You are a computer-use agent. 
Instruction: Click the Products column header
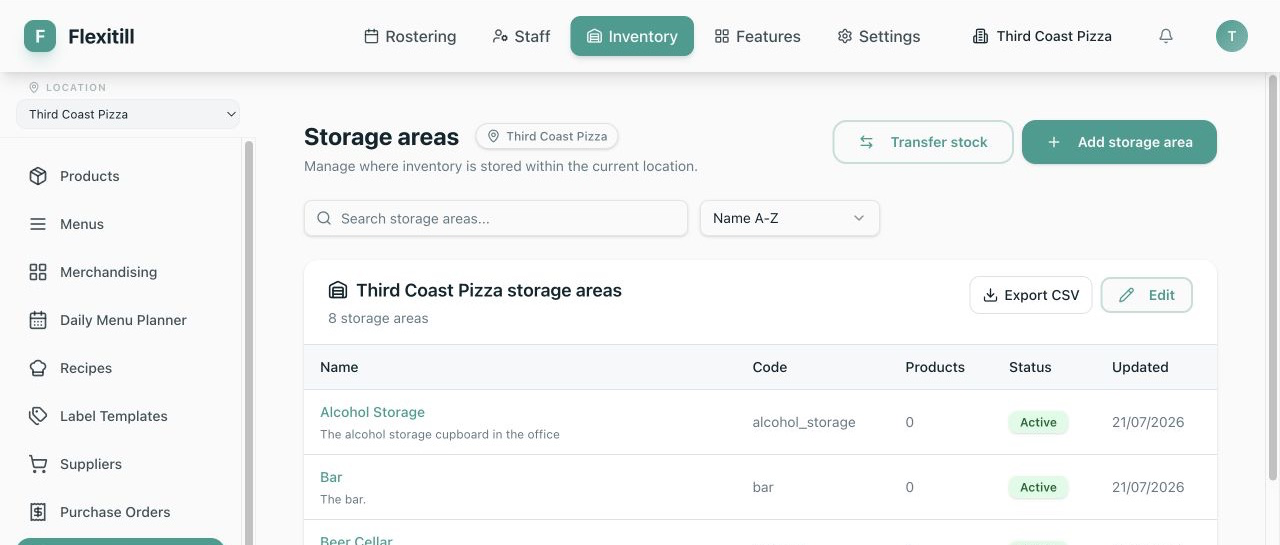pos(935,367)
